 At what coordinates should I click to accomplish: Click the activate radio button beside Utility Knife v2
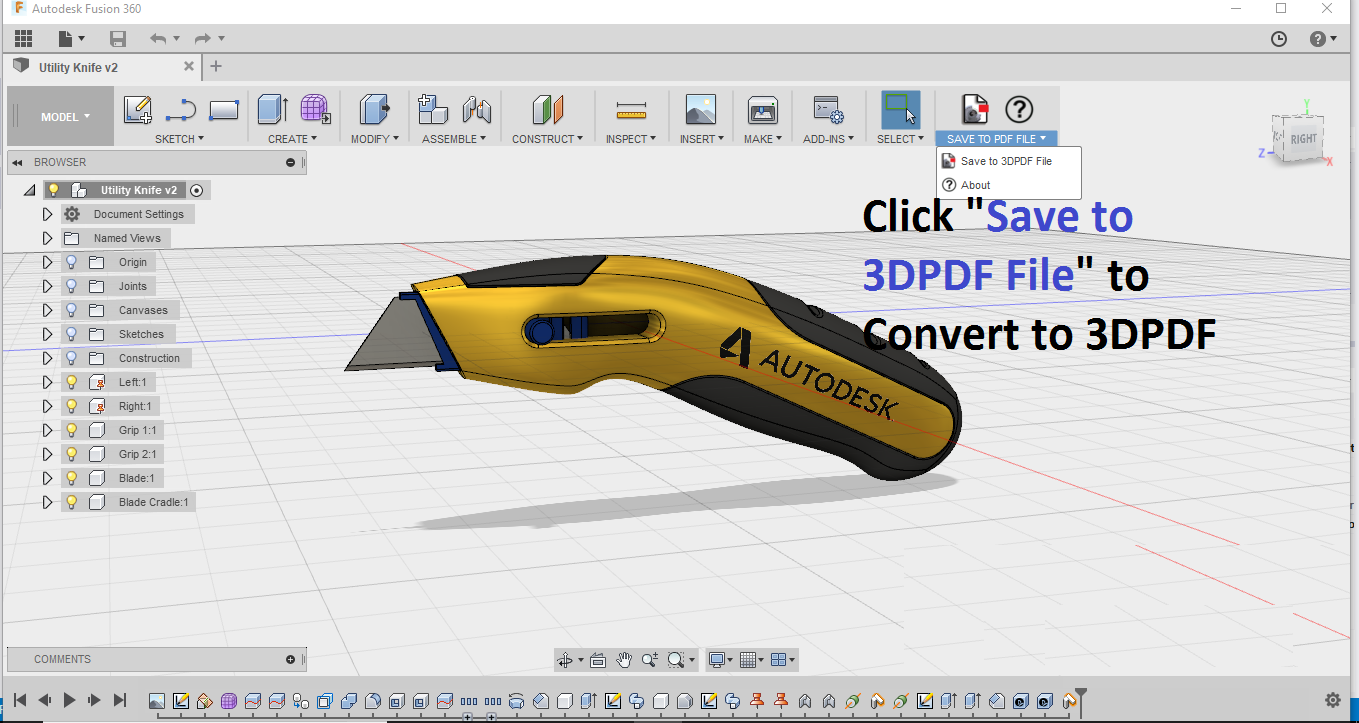[x=197, y=190]
